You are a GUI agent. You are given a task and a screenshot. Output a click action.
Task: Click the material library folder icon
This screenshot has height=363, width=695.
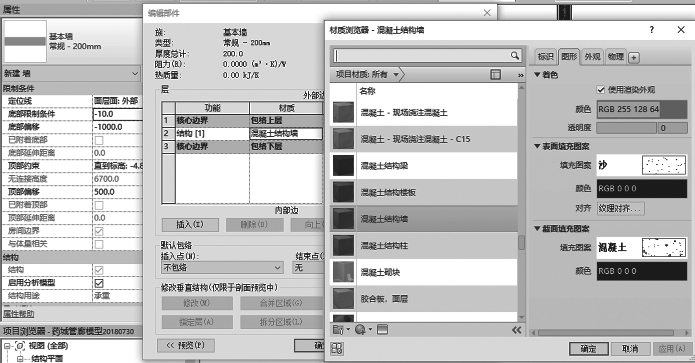click(x=341, y=329)
